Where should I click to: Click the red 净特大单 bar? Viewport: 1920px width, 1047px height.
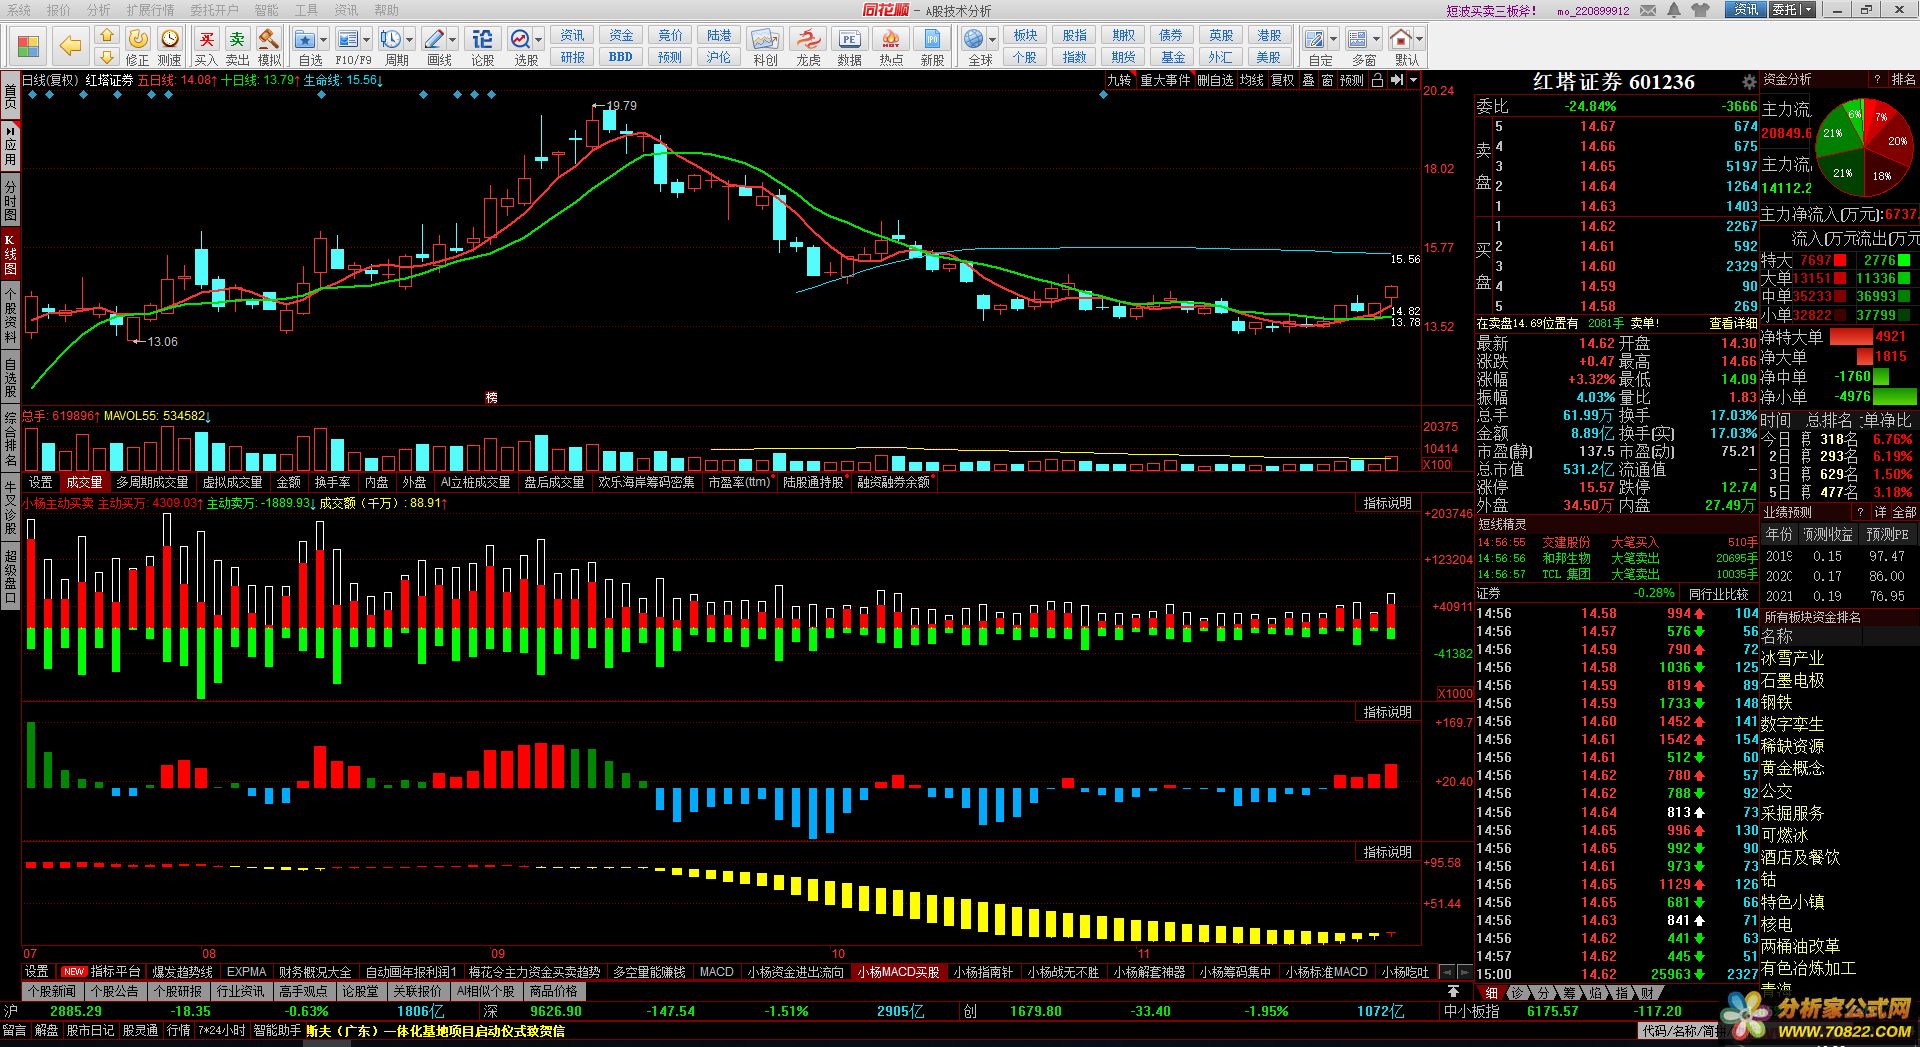coord(1851,337)
